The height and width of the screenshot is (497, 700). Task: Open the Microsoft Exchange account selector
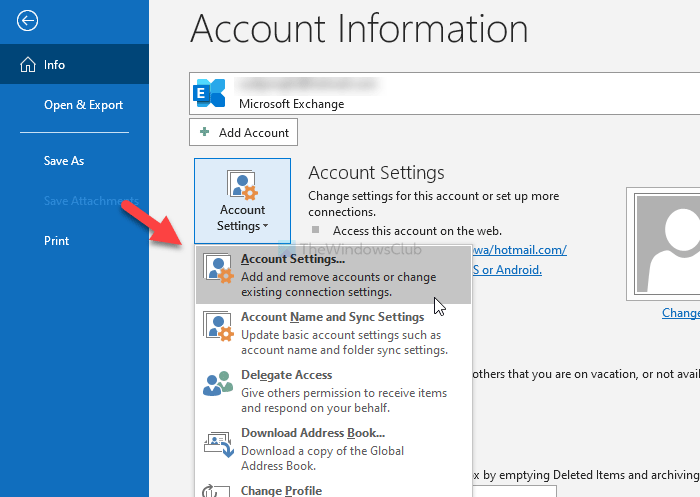coord(440,95)
